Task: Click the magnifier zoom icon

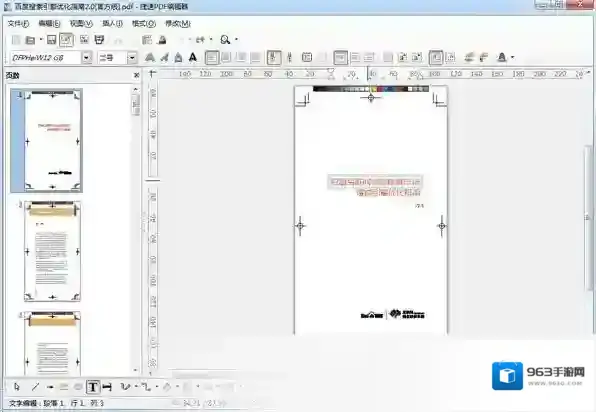Action: tap(225, 39)
